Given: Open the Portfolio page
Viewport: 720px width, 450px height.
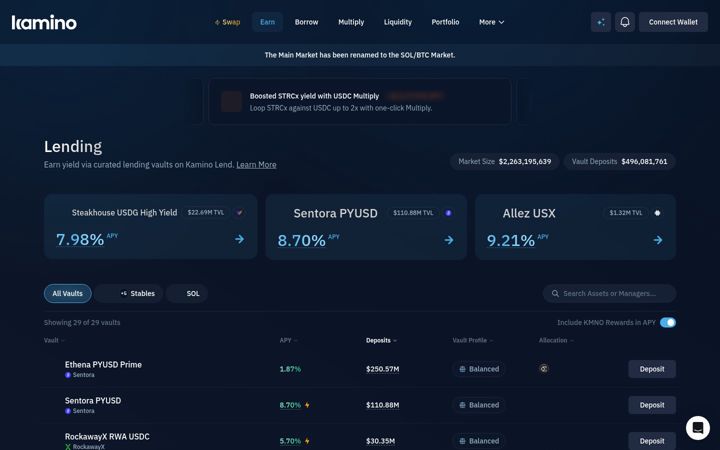Looking at the screenshot, I should 445,22.
